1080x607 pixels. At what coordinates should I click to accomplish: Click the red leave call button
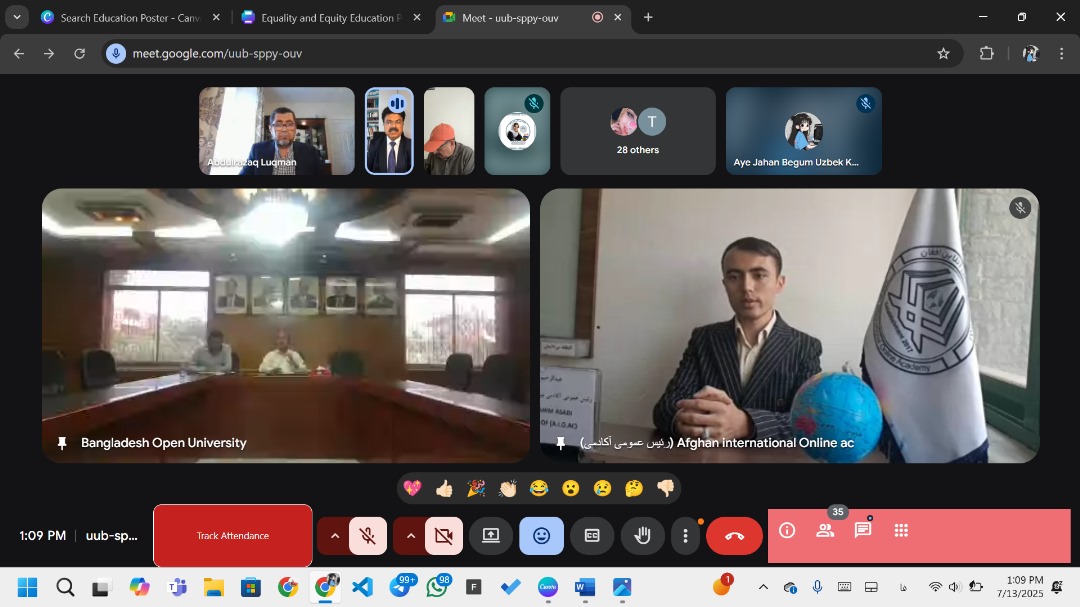[x=734, y=536]
